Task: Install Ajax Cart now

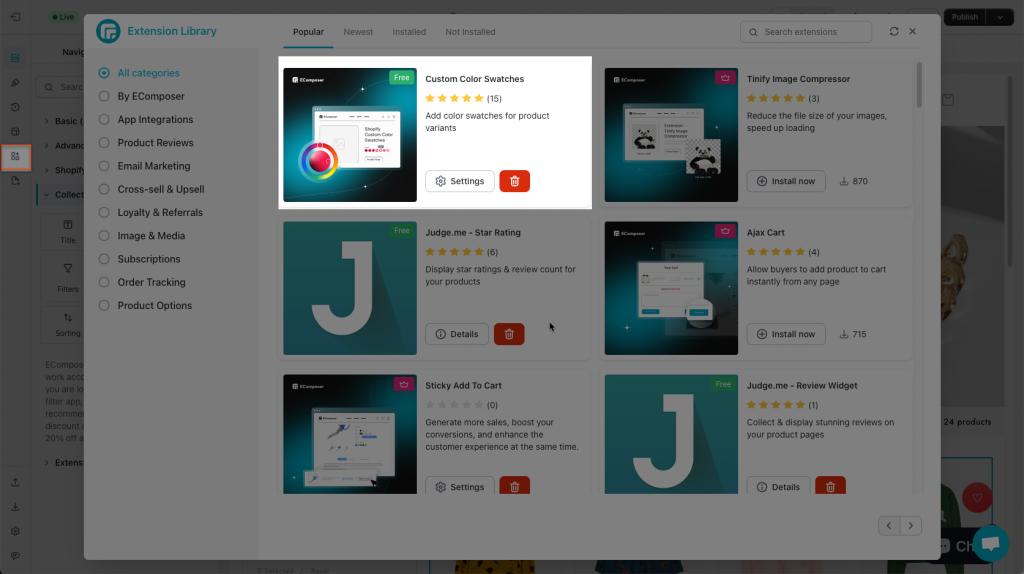Action: click(786, 334)
